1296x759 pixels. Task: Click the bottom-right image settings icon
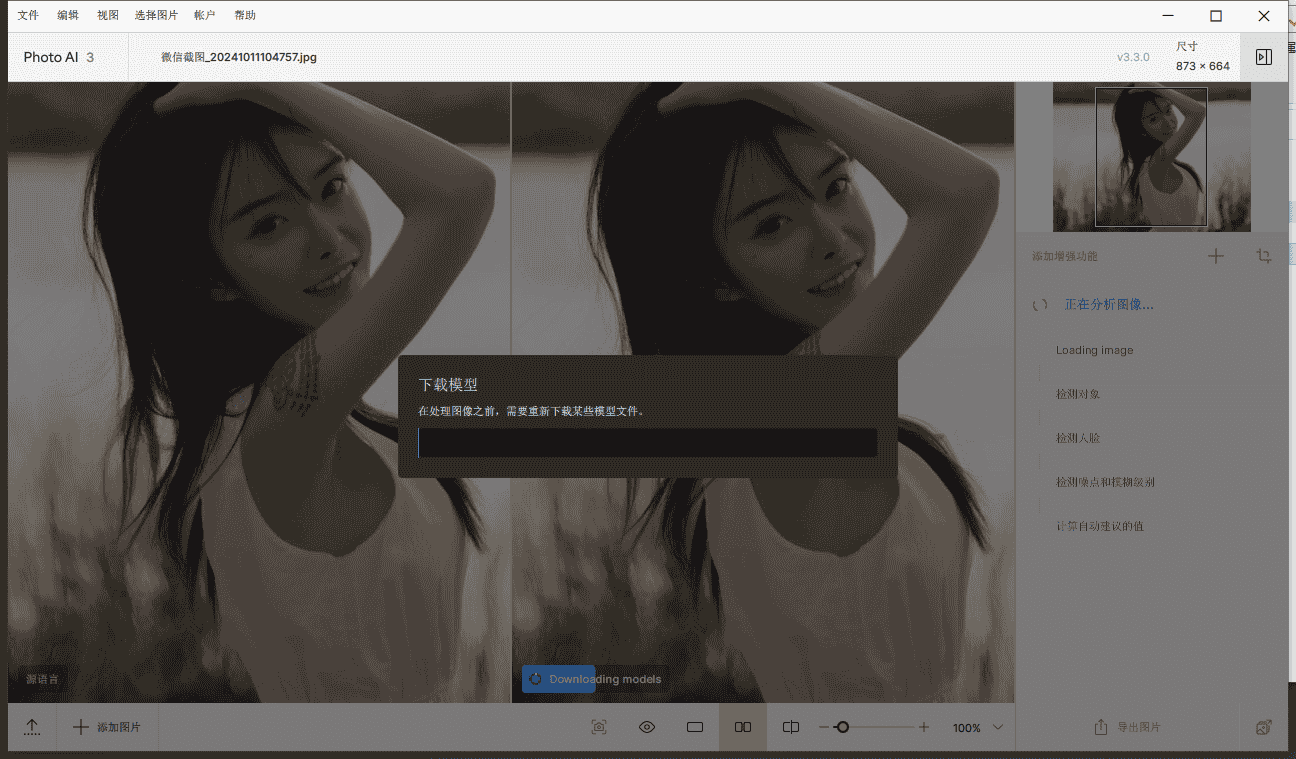(1264, 727)
